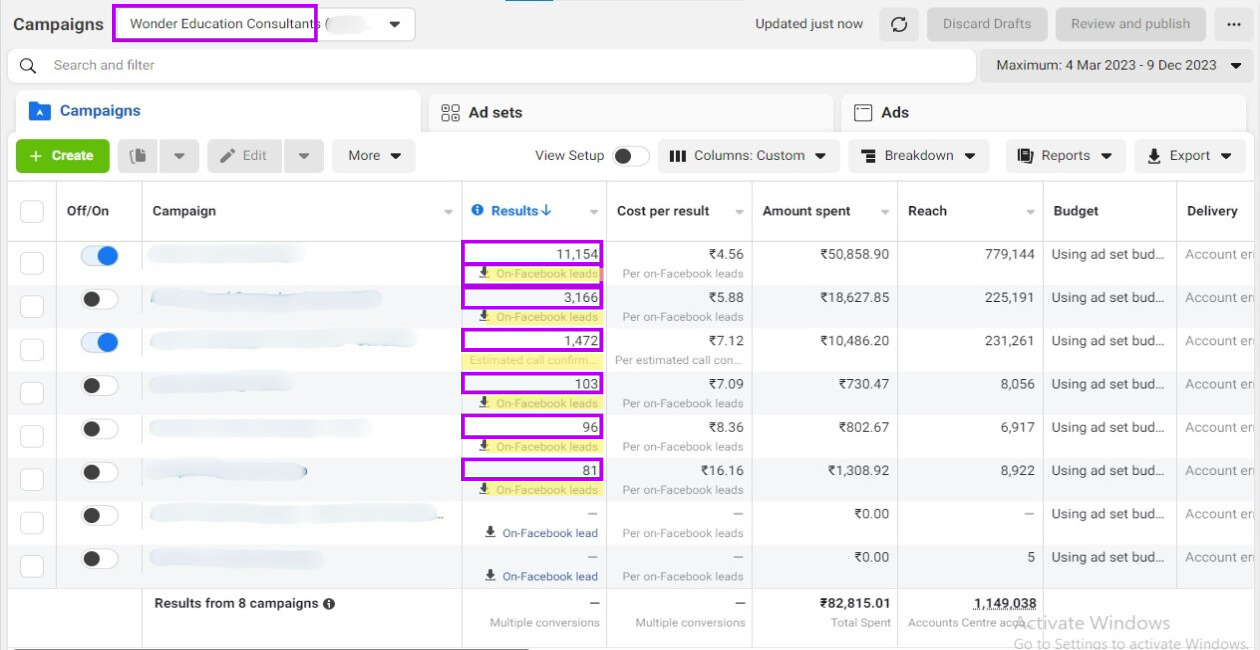The image size is (1260, 650).
Task: Open the Export menu button
Action: coord(1189,156)
